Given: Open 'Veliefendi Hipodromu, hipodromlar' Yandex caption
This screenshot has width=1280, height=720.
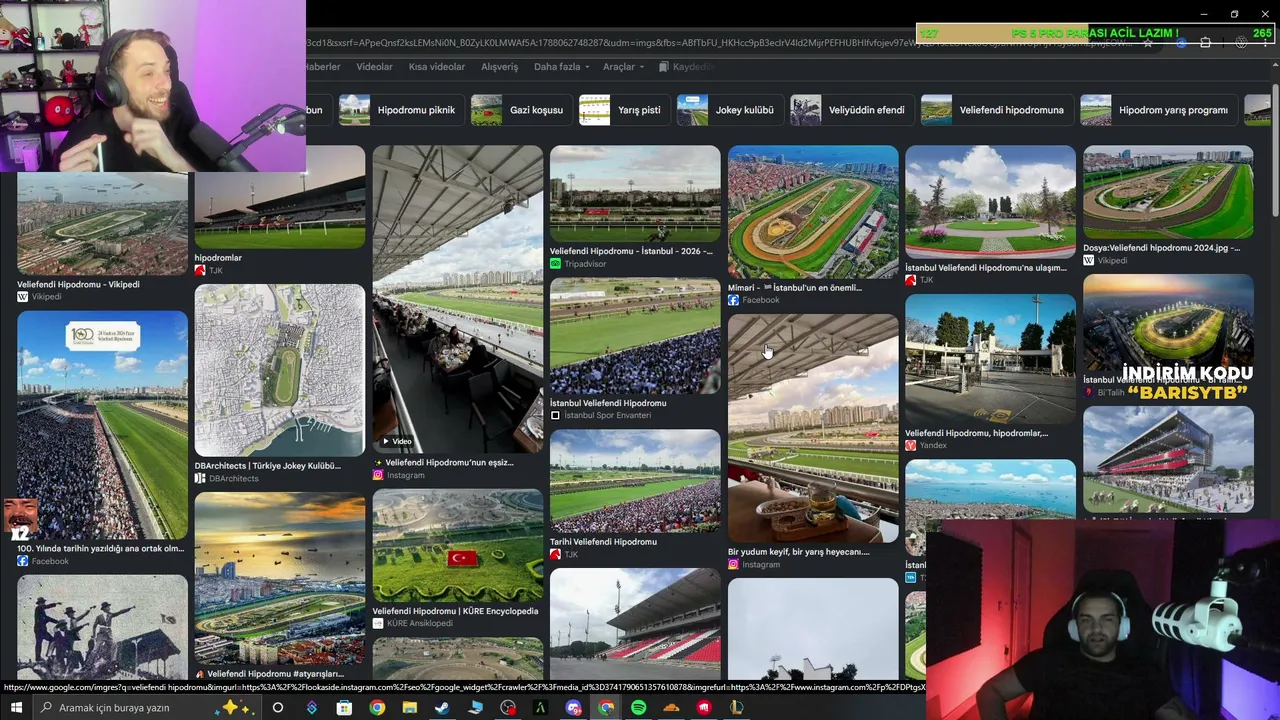Looking at the screenshot, I should [977, 434].
